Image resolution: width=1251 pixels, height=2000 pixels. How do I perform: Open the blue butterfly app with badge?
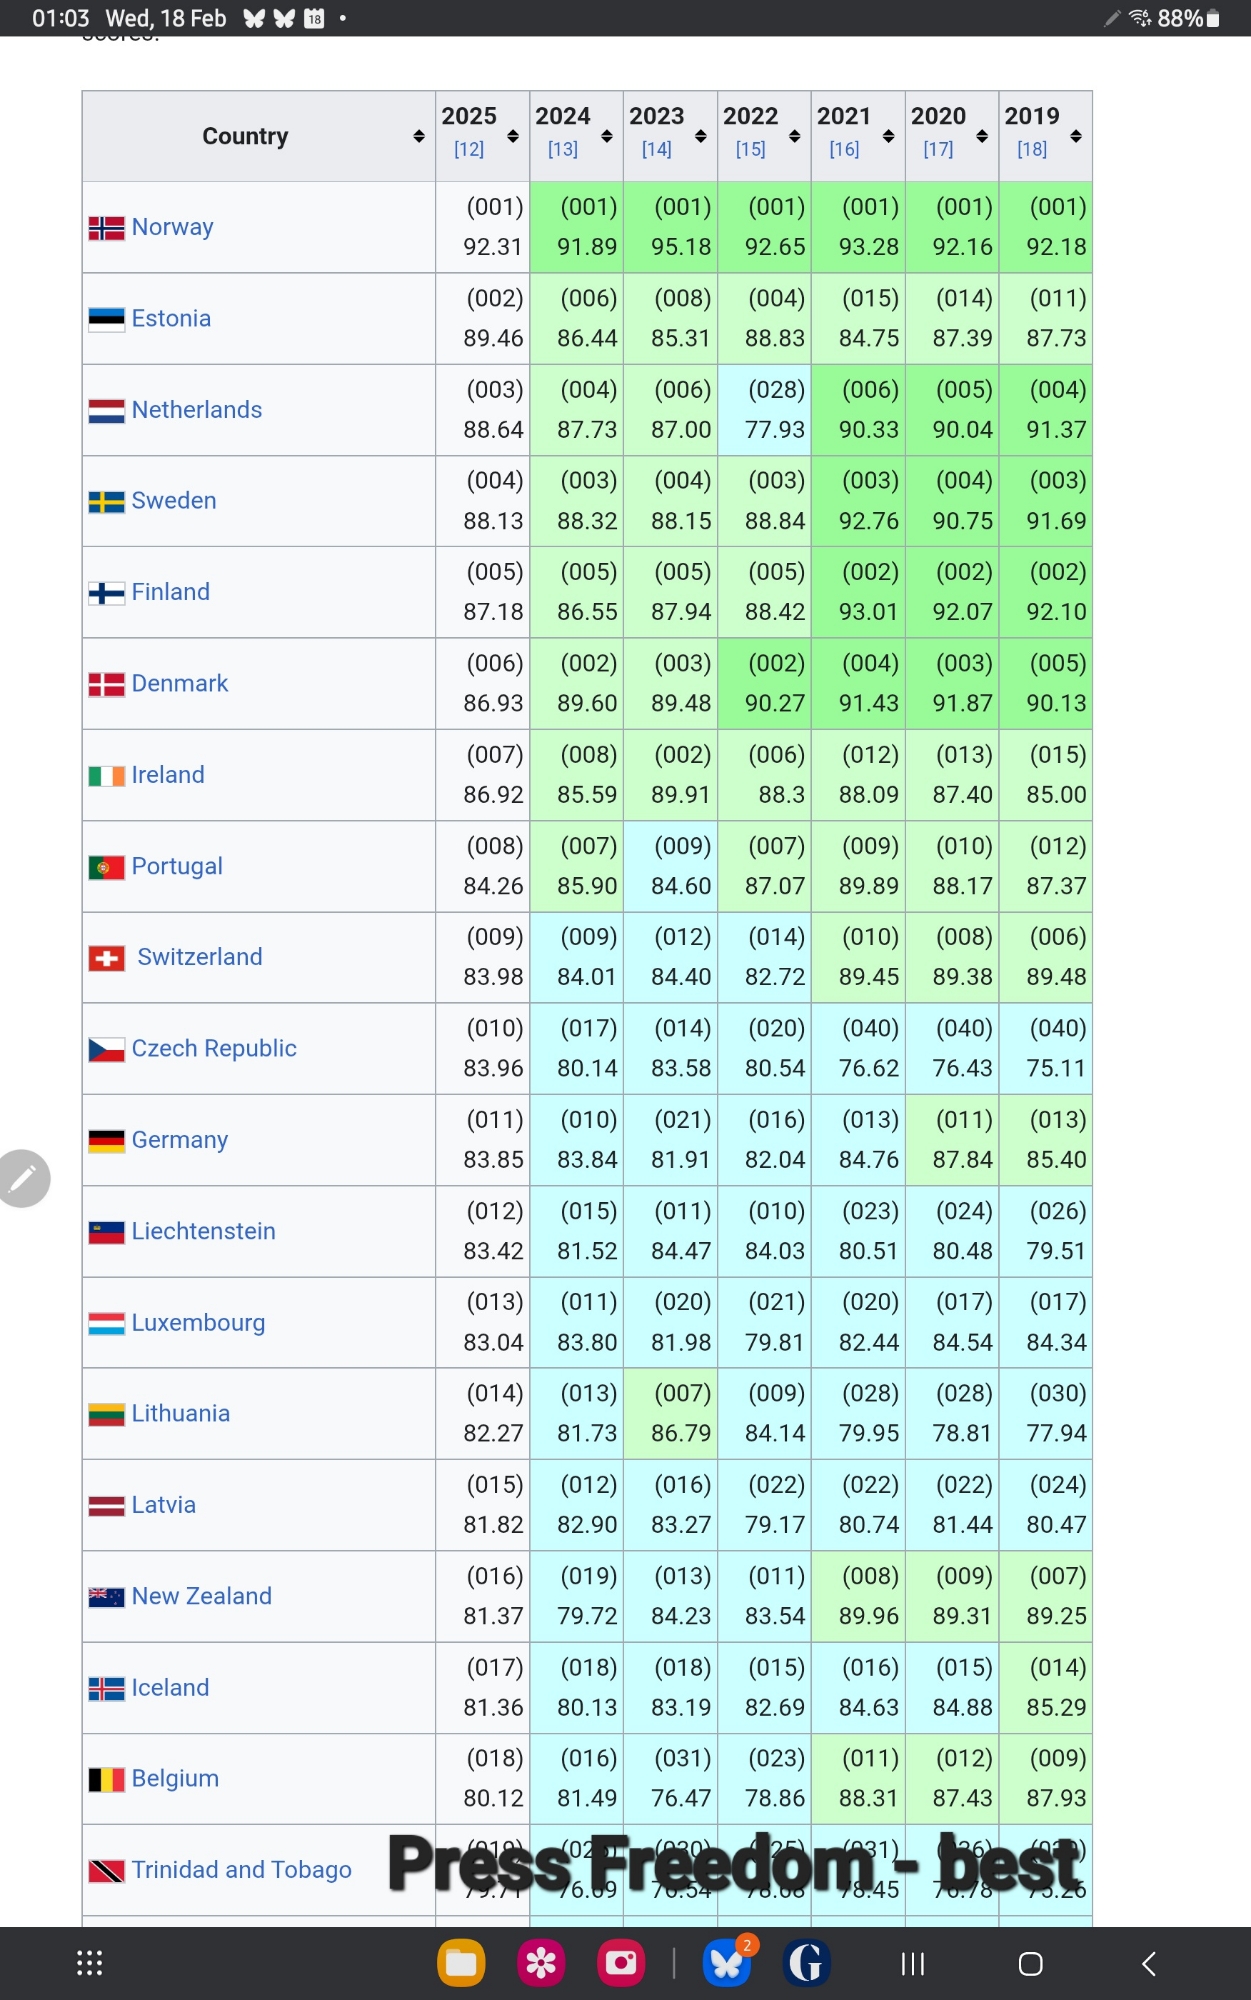click(x=727, y=1963)
